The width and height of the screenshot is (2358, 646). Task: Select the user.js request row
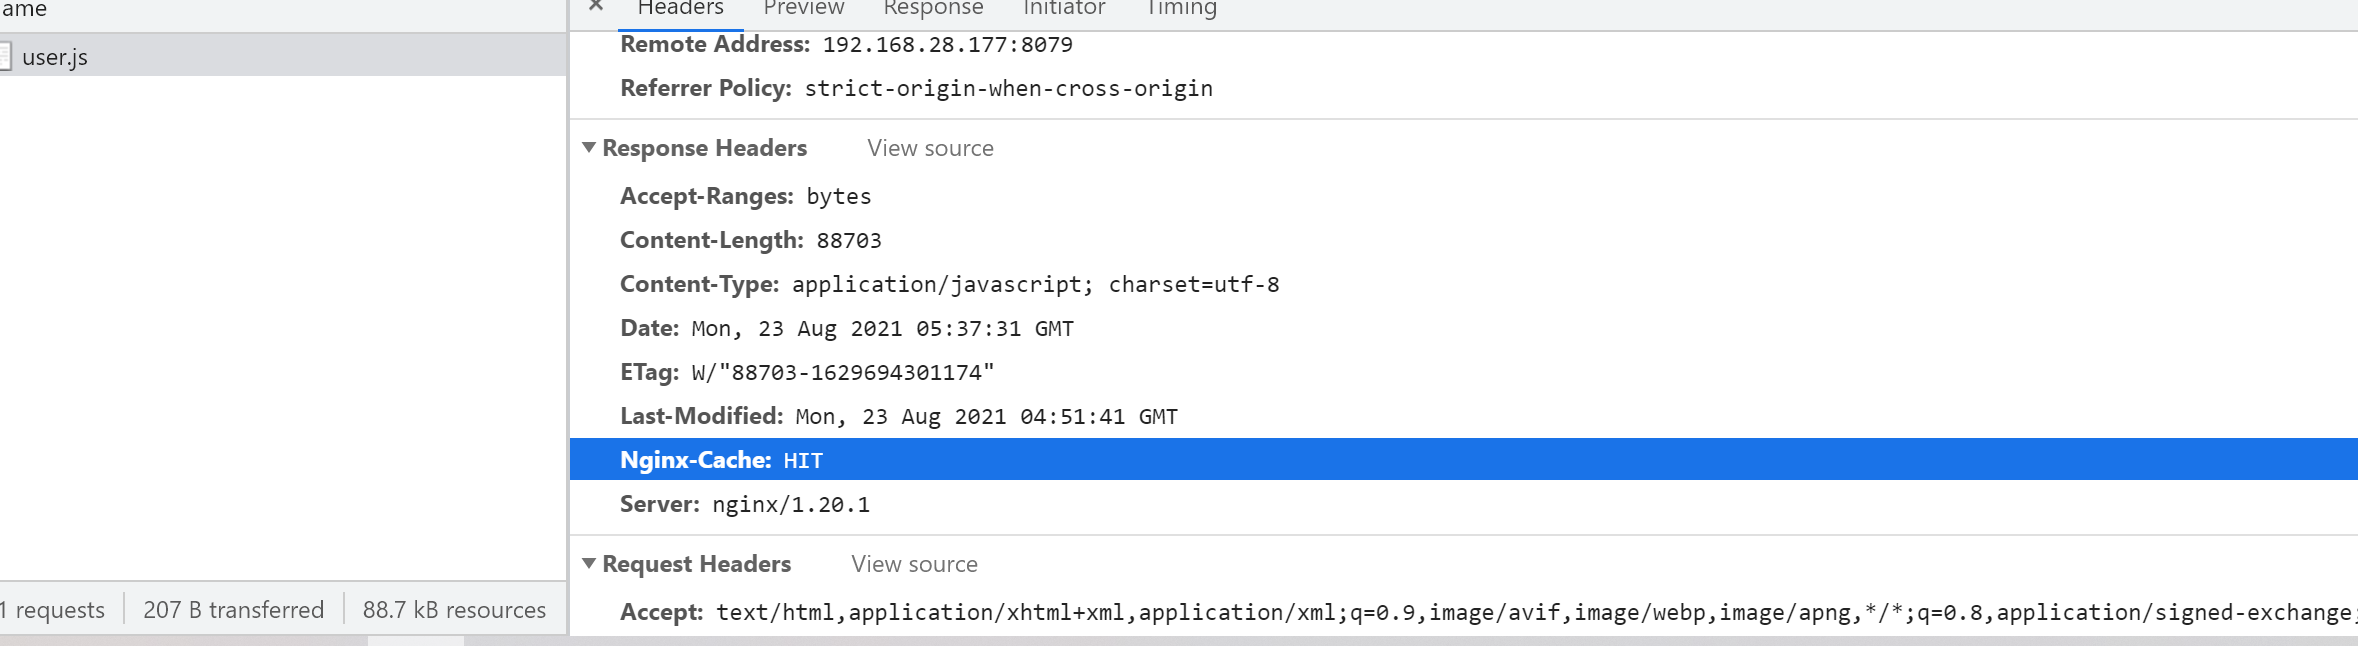[283, 56]
